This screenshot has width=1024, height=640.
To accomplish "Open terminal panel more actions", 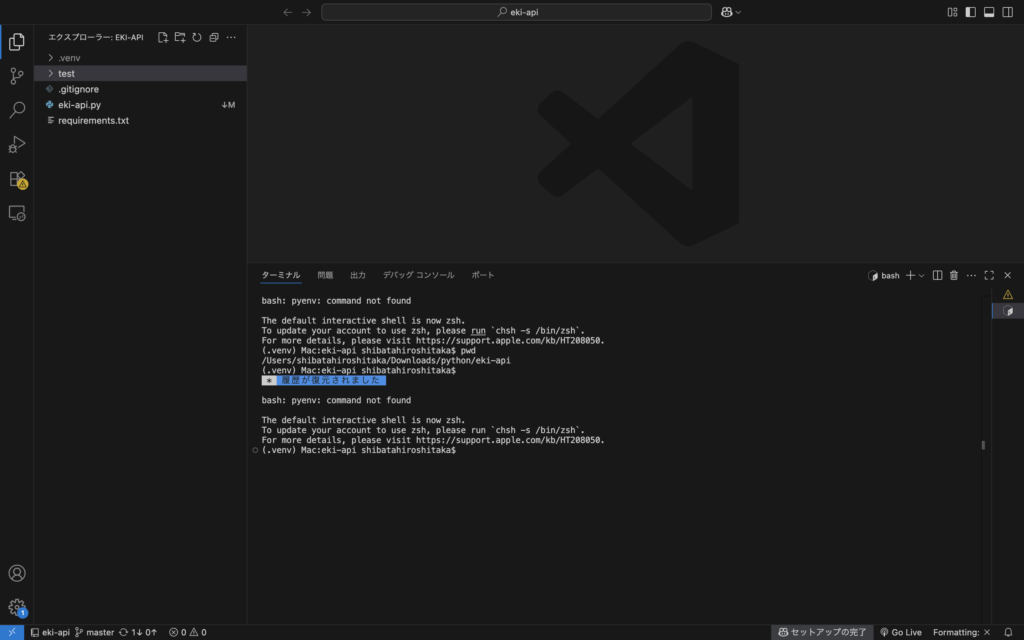I will click(x=971, y=276).
